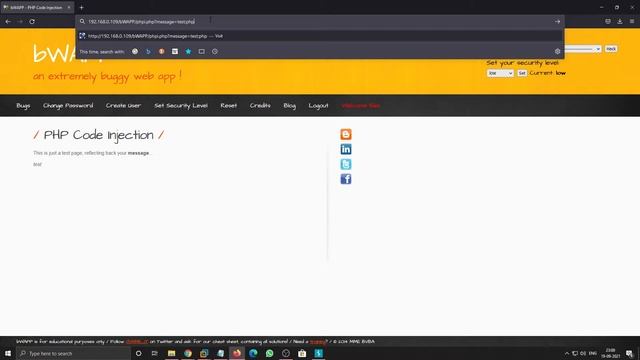Open the LinkedIn social icon

pyautogui.click(x=346, y=149)
